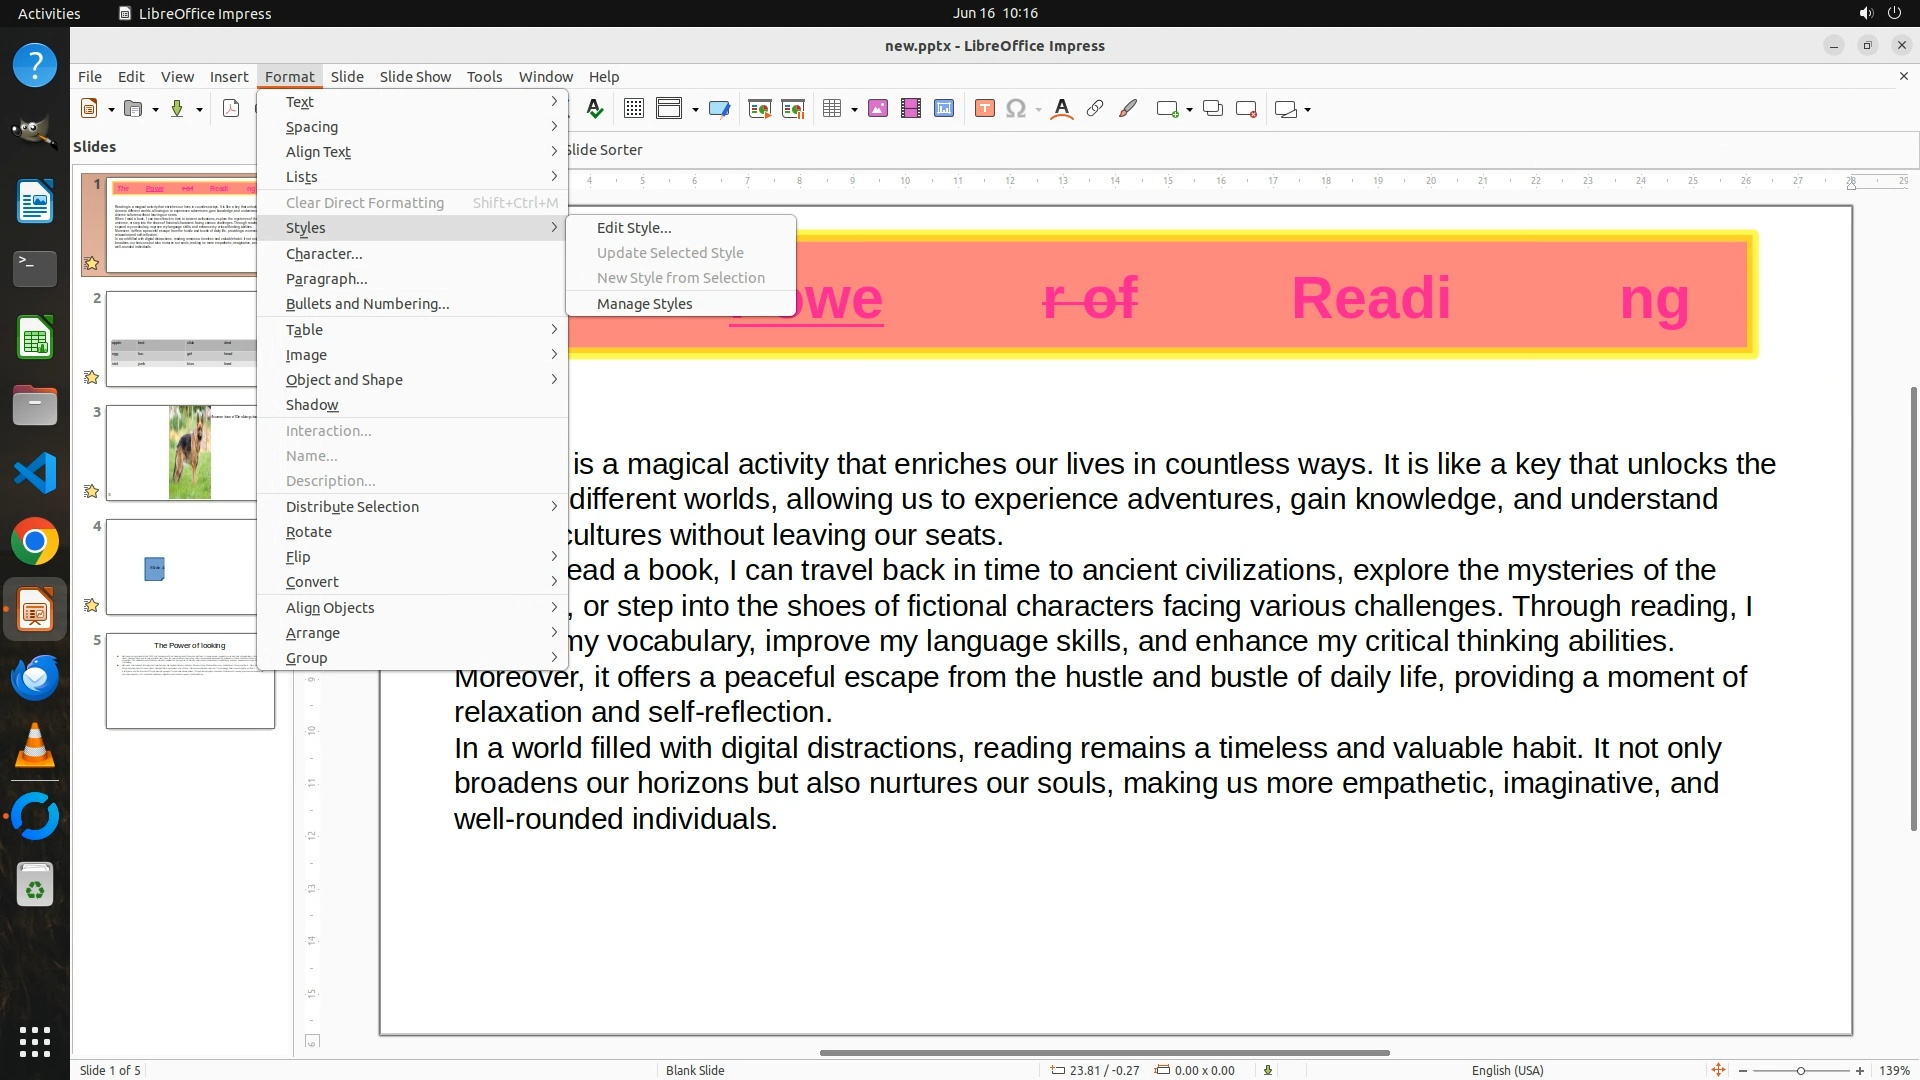Open the Table insert dropdown arrow
This screenshot has width=1920, height=1080.
tap(855, 110)
